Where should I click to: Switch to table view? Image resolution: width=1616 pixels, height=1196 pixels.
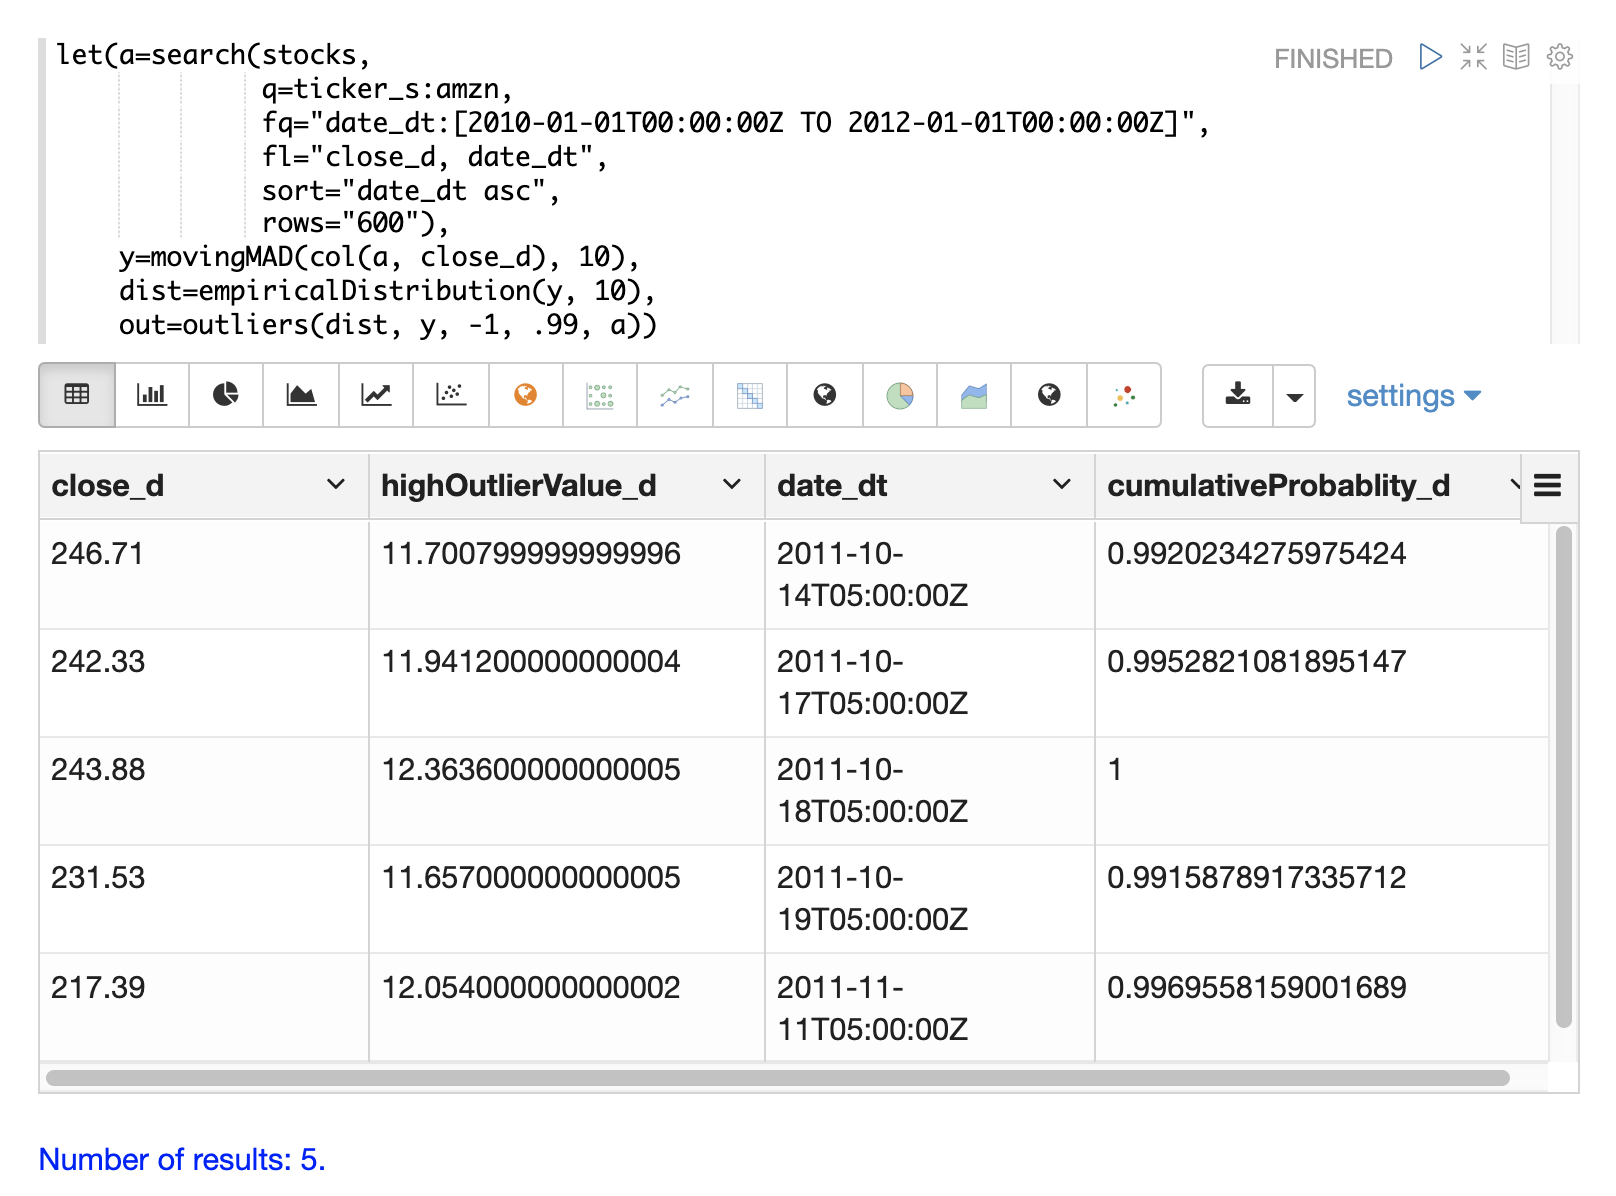tap(77, 395)
